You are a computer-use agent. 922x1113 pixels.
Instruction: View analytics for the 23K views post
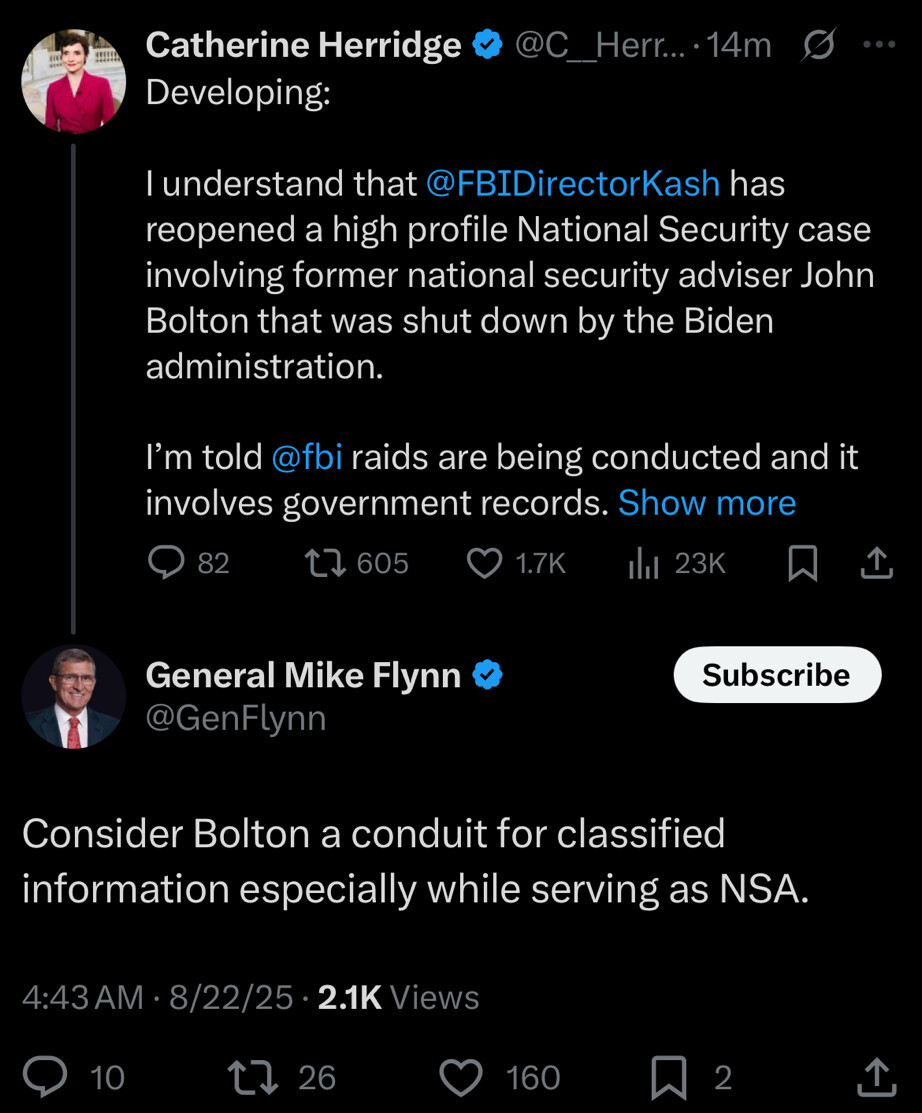click(x=644, y=565)
